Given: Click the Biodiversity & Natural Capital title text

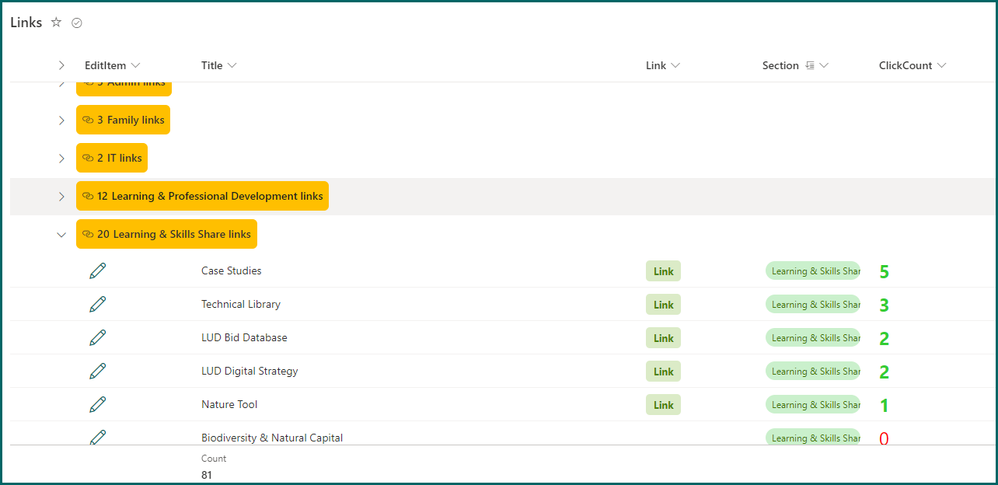Looking at the screenshot, I should coord(272,437).
